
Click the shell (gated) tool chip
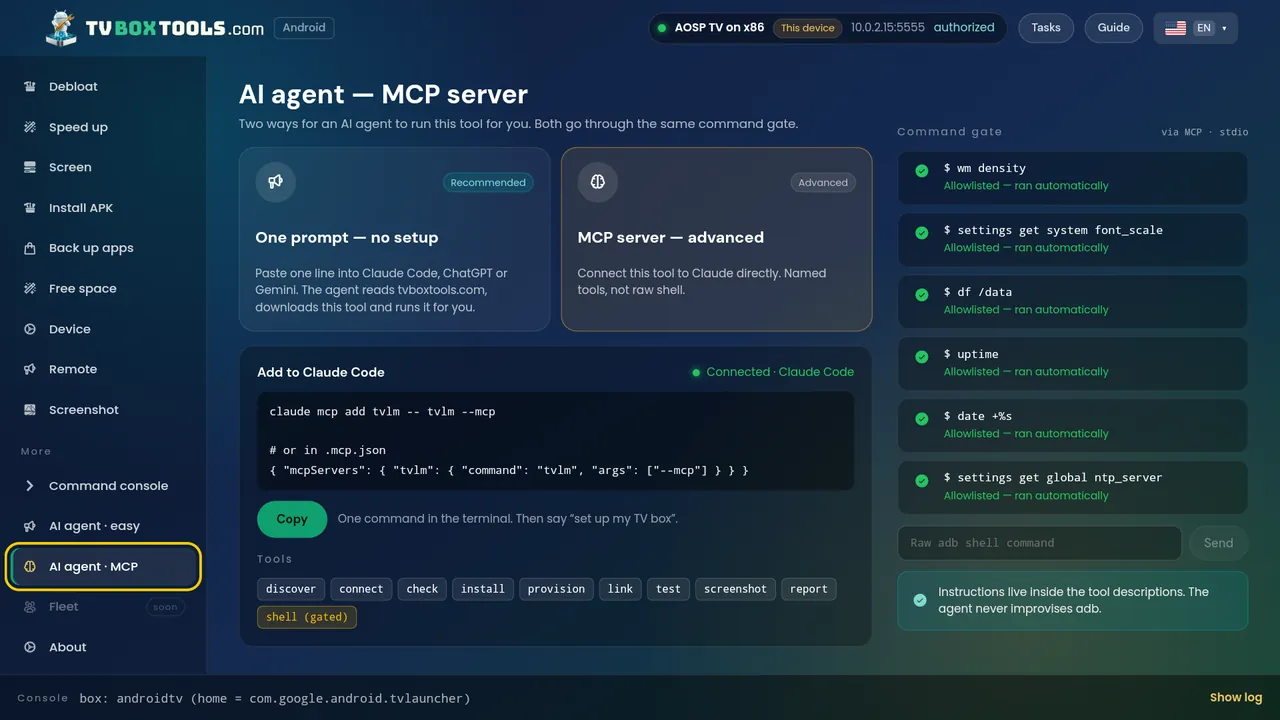(307, 617)
